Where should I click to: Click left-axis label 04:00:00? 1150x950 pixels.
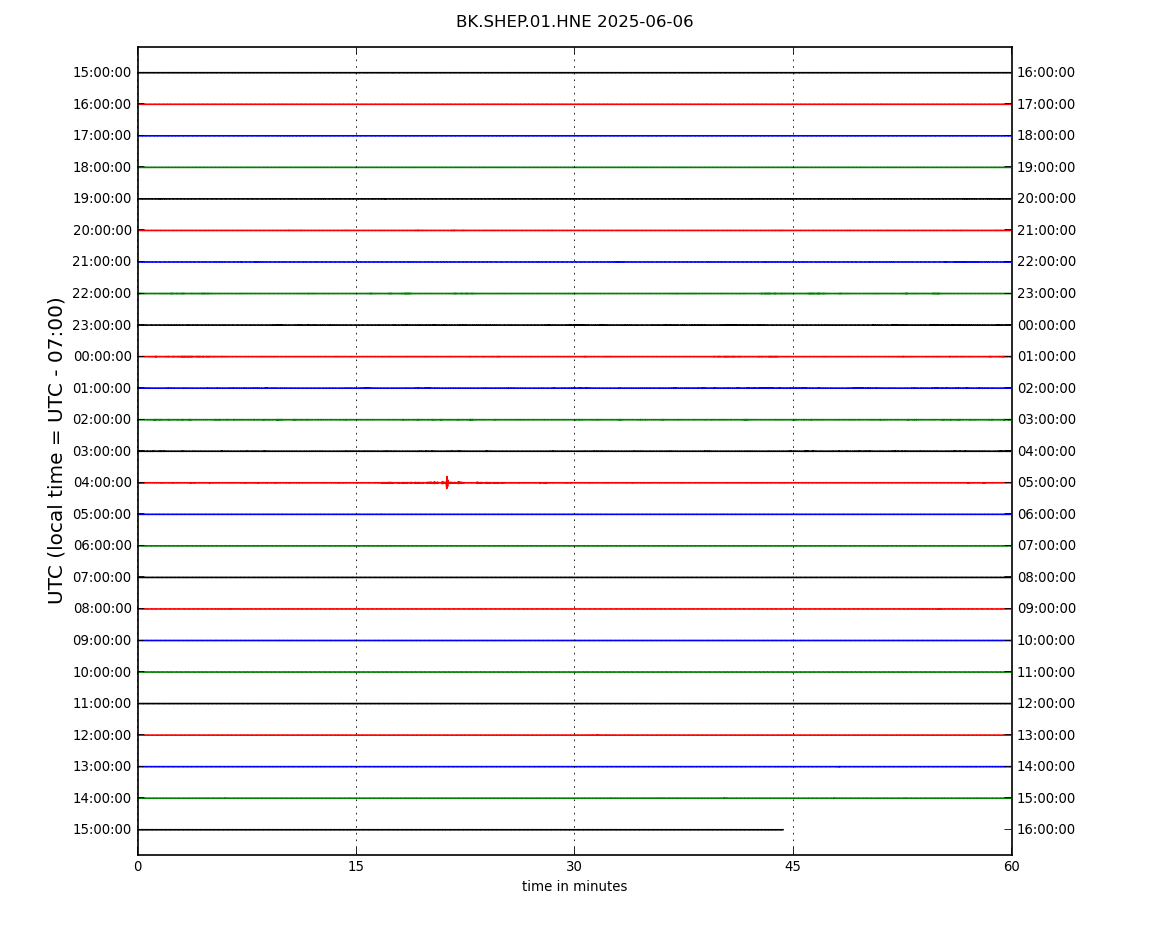(102, 483)
